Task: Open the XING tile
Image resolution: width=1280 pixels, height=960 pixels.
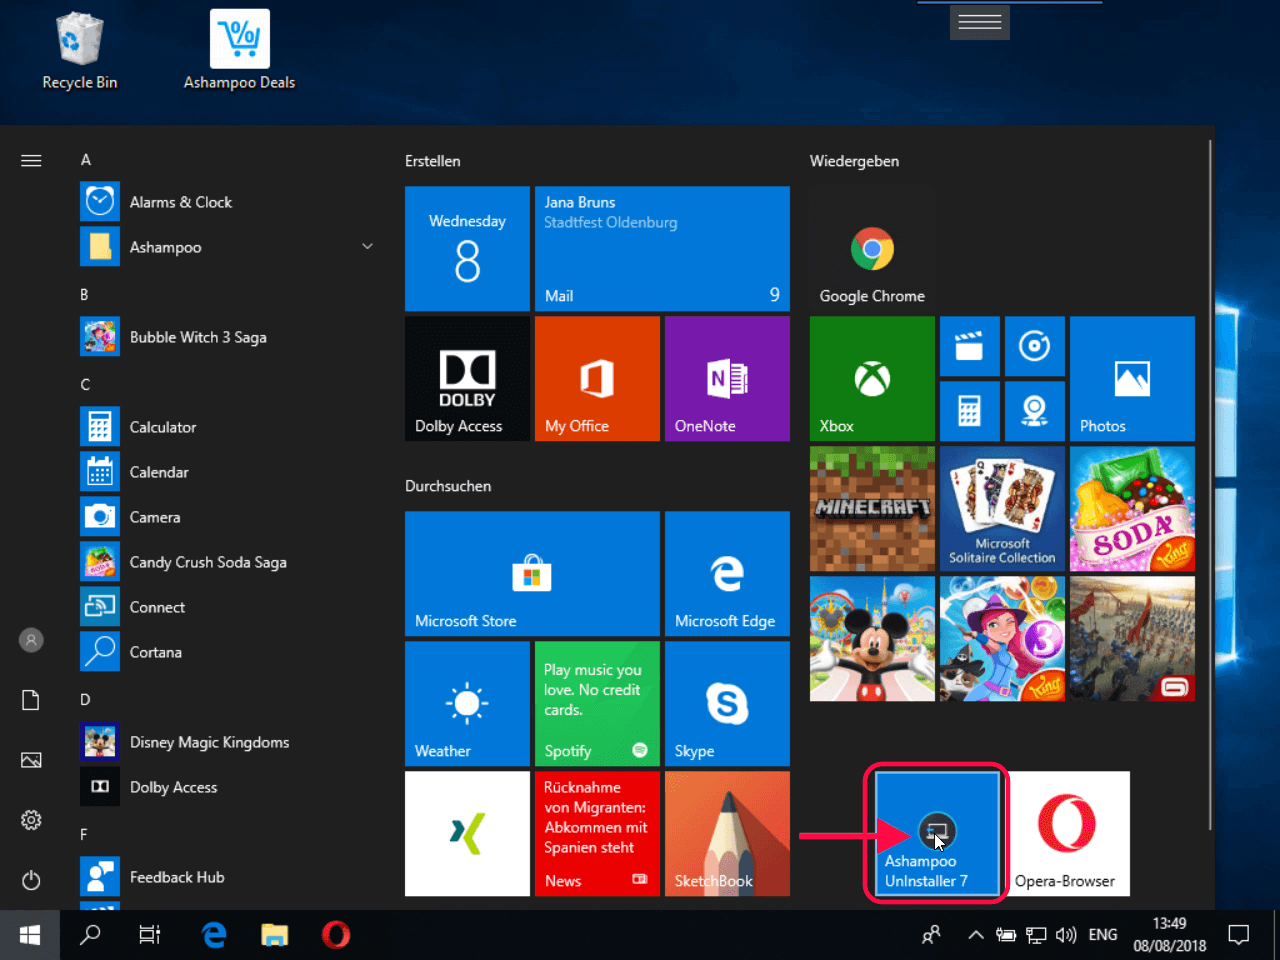Action: point(467,834)
